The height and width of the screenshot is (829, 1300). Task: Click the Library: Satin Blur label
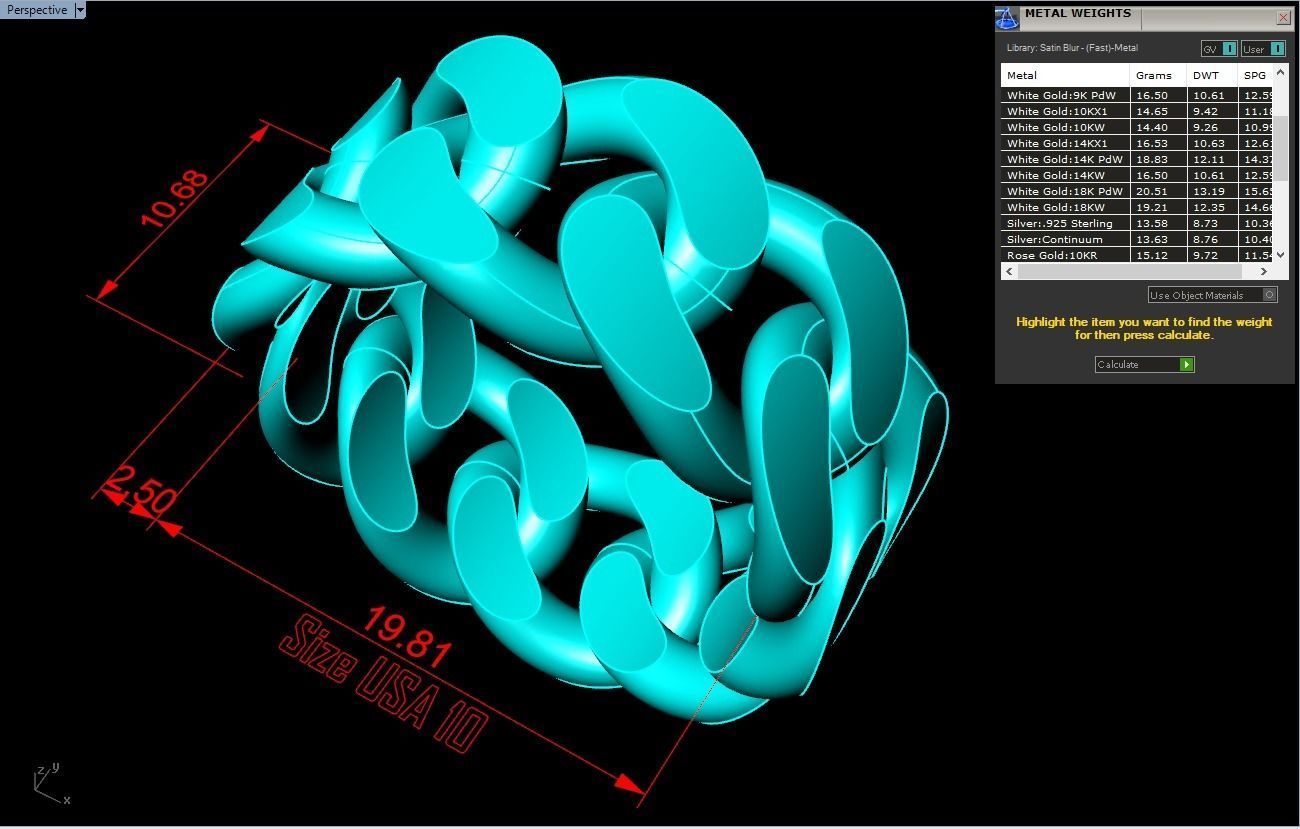pos(1072,48)
